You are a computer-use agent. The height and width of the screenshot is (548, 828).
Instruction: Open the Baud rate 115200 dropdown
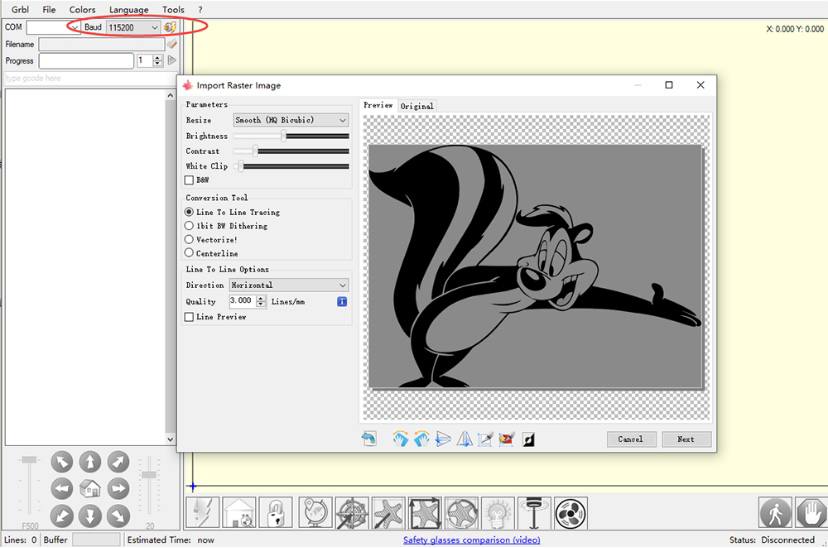click(x=133, y=27)
